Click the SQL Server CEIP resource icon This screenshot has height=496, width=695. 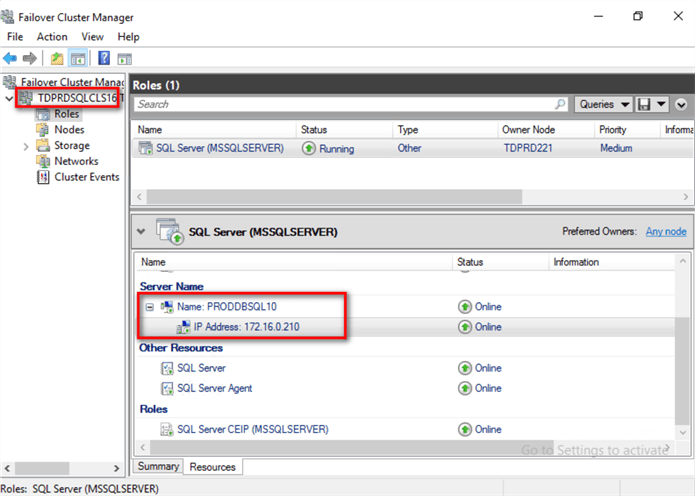[167, 429]
